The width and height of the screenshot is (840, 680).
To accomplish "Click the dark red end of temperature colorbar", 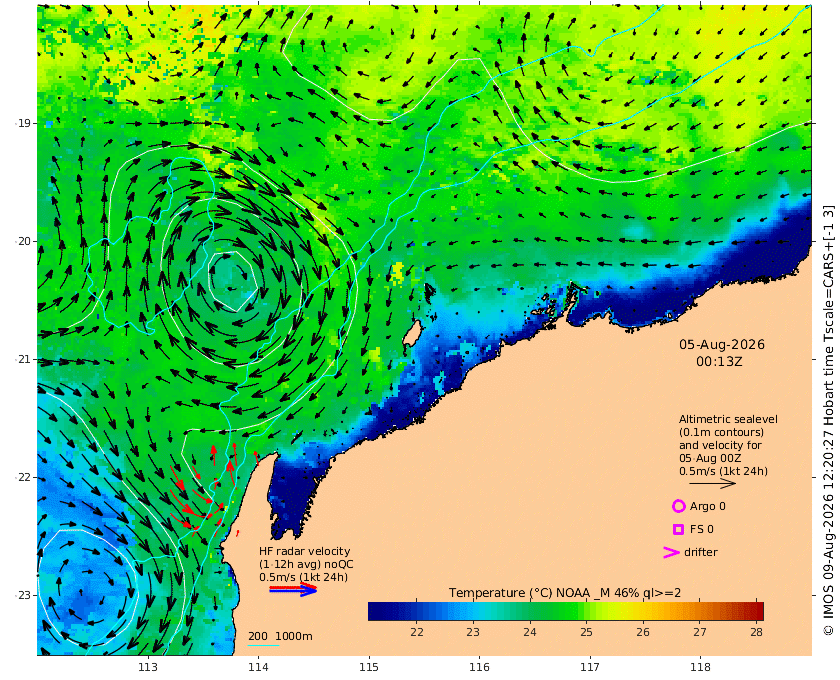I will pos(755,611).
